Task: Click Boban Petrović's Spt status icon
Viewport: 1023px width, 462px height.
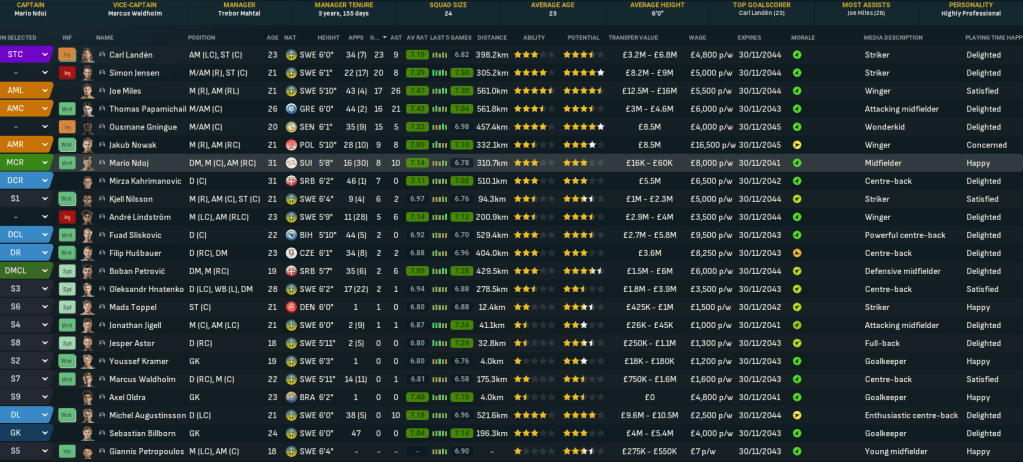Action: coord(67,271)
